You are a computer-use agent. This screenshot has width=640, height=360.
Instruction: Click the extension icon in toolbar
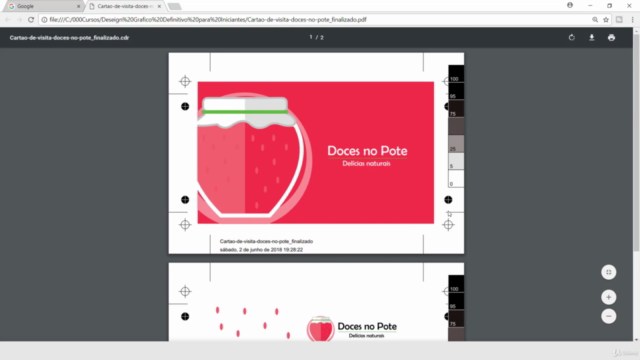coord(619,20)
